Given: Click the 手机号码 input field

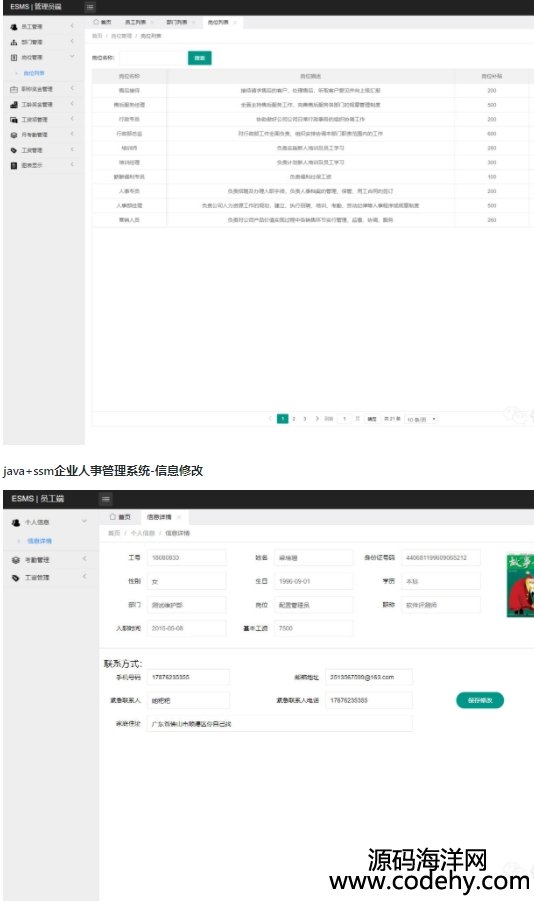Looking at the screenshot, I should pyautogui.click(x=188, y=677).
